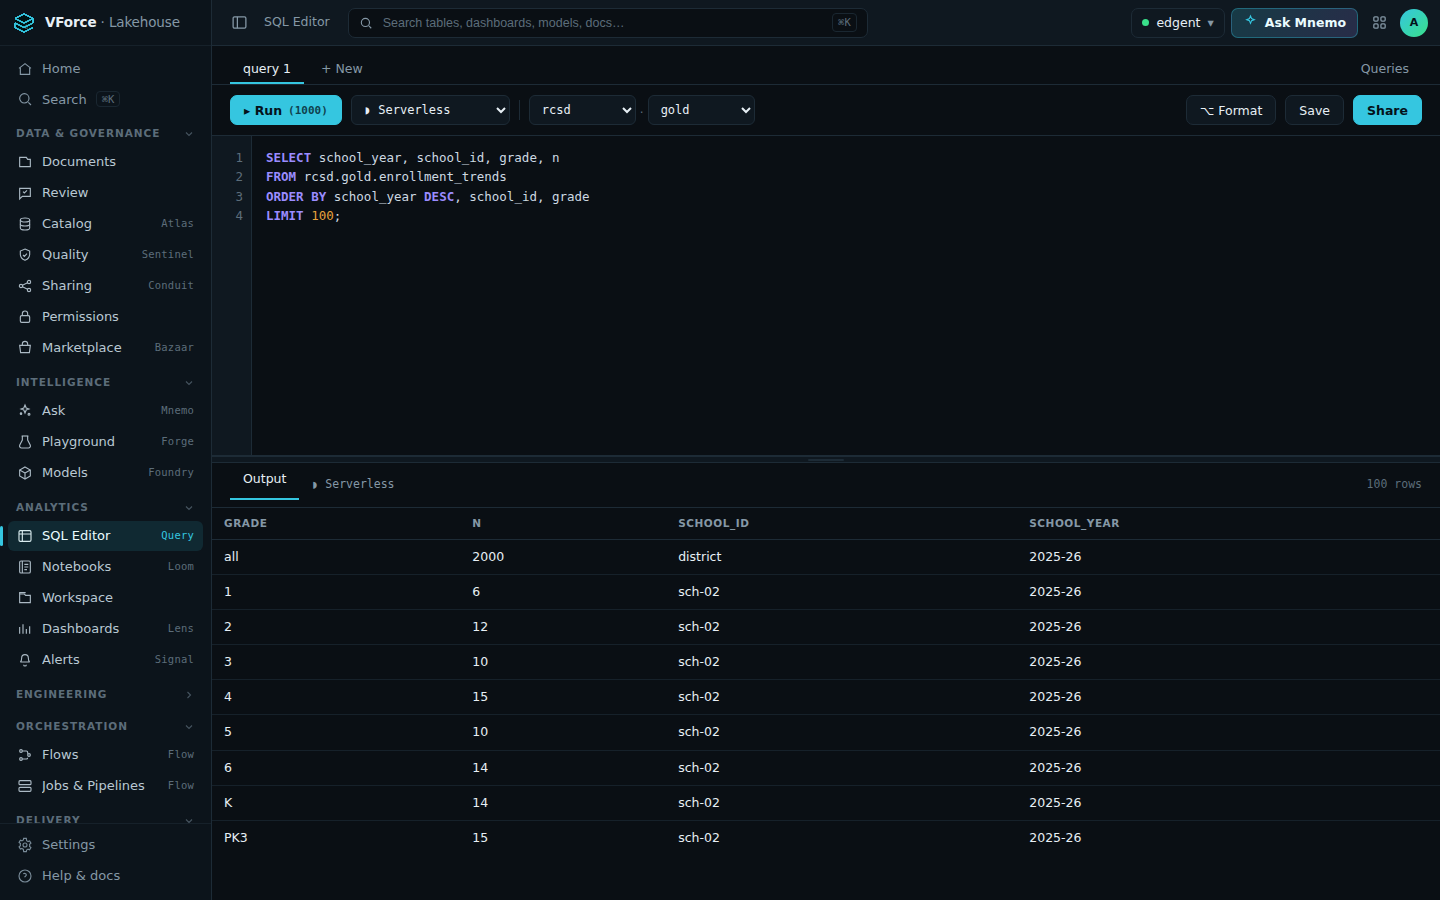Collapse Orchestration section
Viewport: 1440px width, 900px height.
[105, 726]
